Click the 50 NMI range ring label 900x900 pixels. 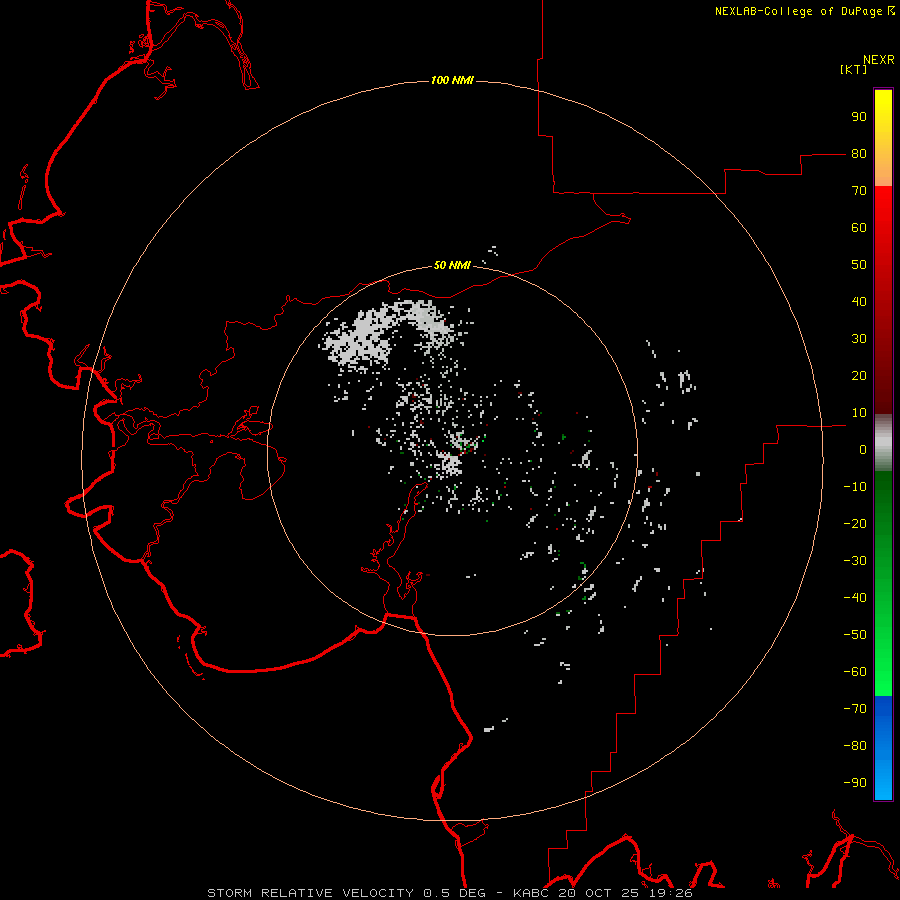452,265
